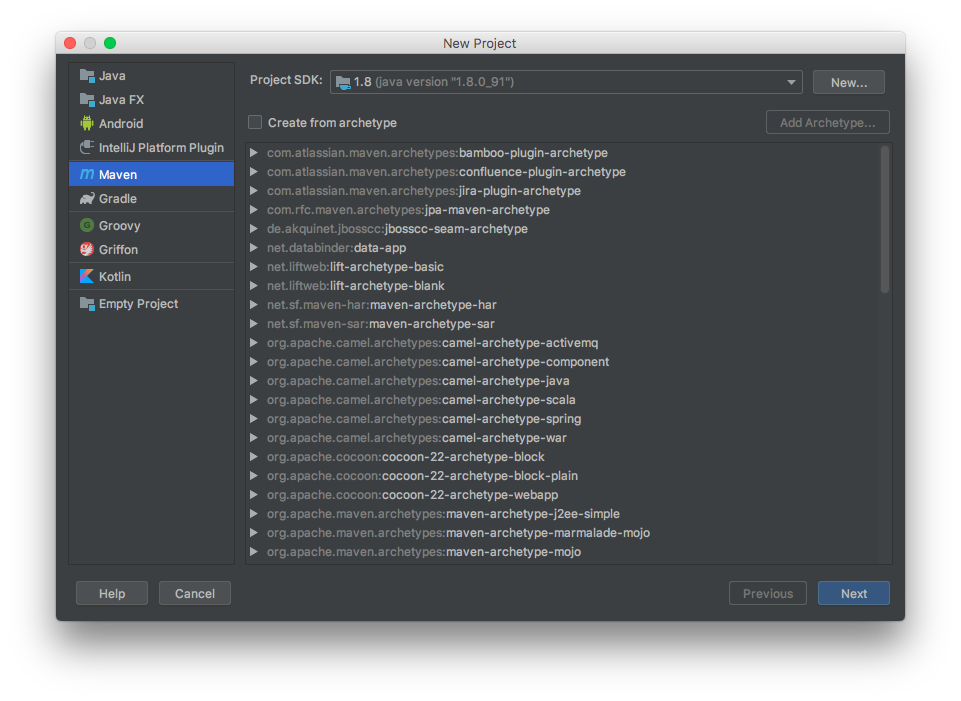The image size is (961, 701).
Task: Expand jbosscc-seam-archetype node
Action: (x=254, y=229)
